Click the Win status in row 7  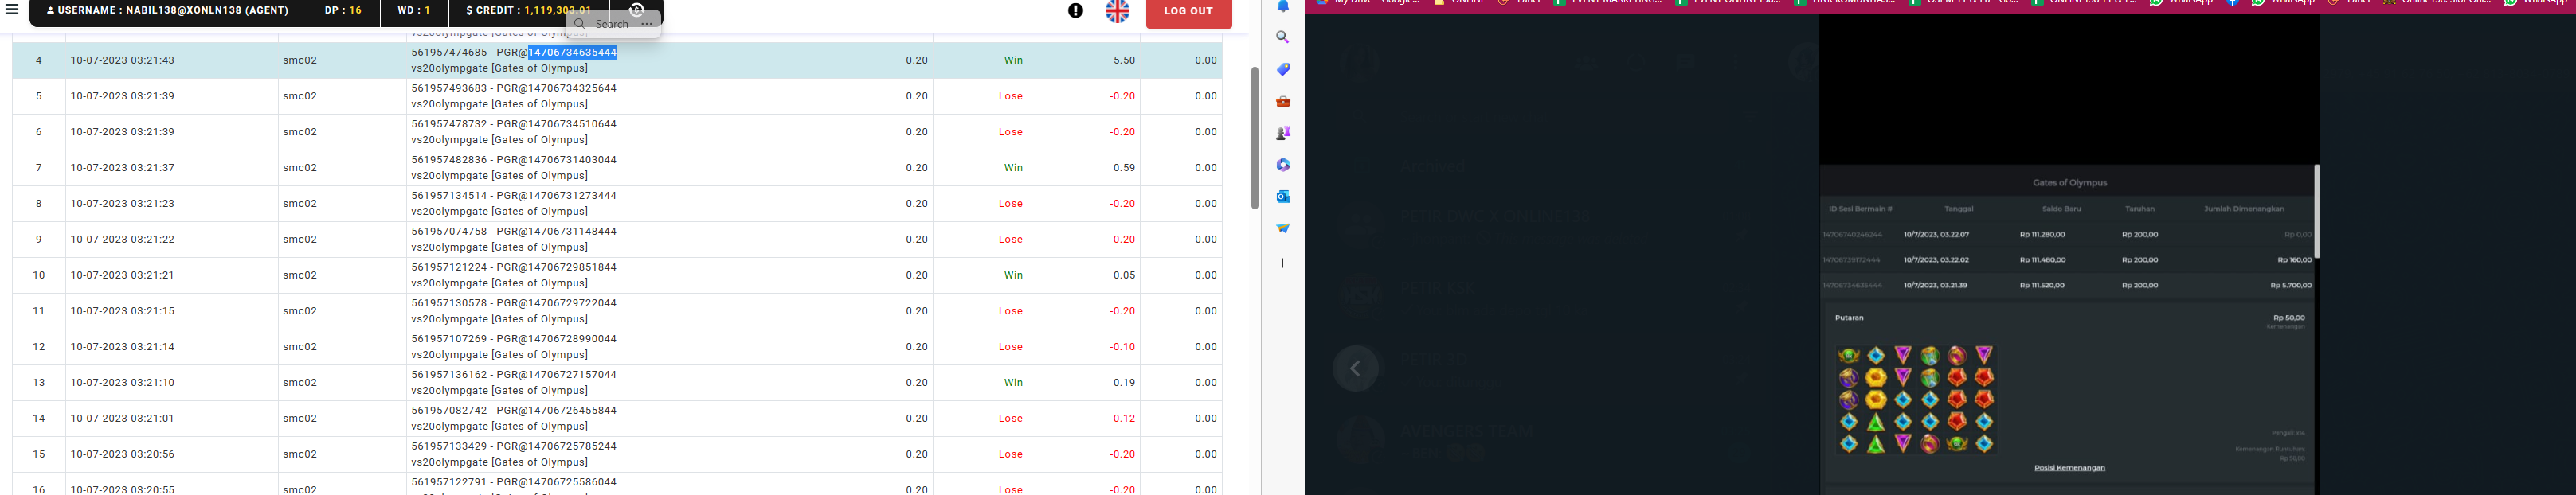(x=1013, y=168)
